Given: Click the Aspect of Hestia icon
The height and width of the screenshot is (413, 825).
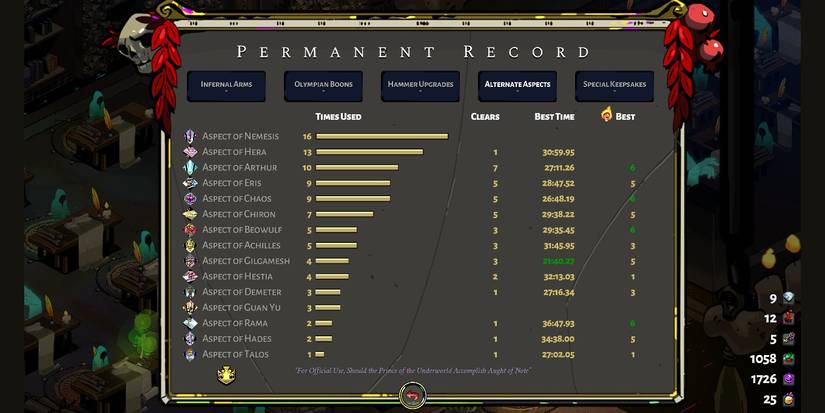Looking at the screenshot, I should pos(190,276).
